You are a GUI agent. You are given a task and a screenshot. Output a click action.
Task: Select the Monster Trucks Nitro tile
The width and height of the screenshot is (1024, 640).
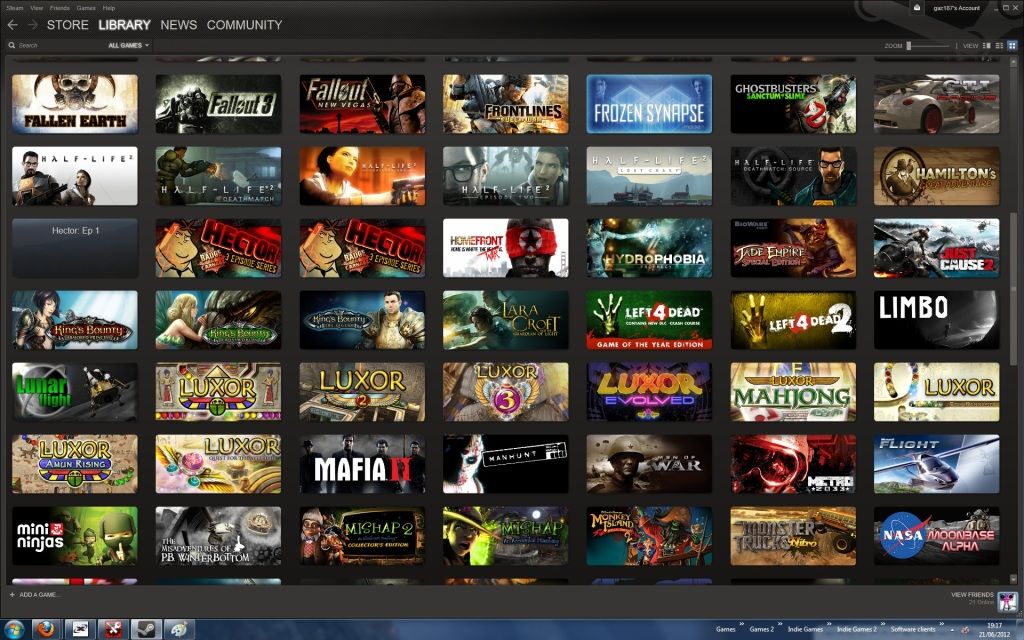tap(793, 536)
